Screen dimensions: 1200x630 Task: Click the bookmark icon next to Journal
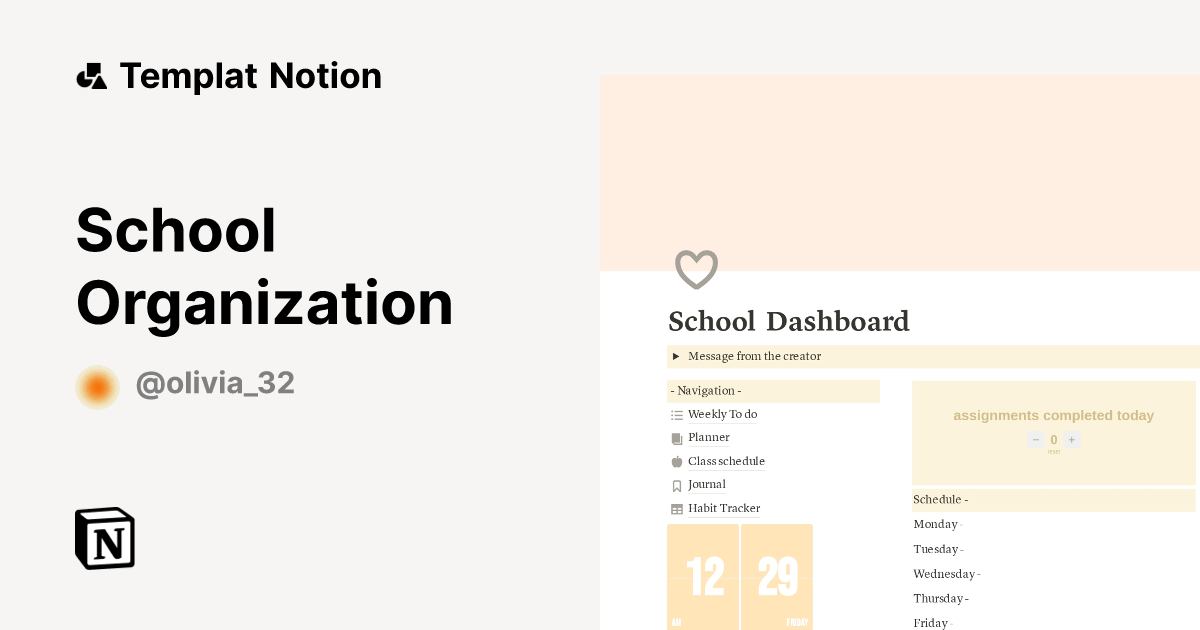coord(677,485)
